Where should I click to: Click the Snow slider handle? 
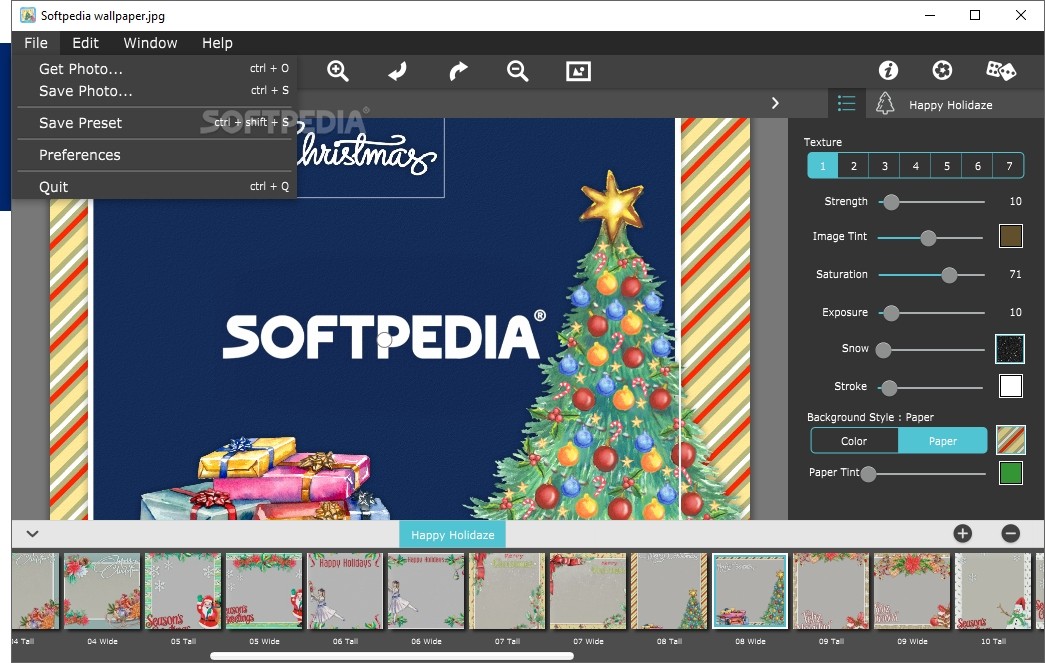coord(883,350)
